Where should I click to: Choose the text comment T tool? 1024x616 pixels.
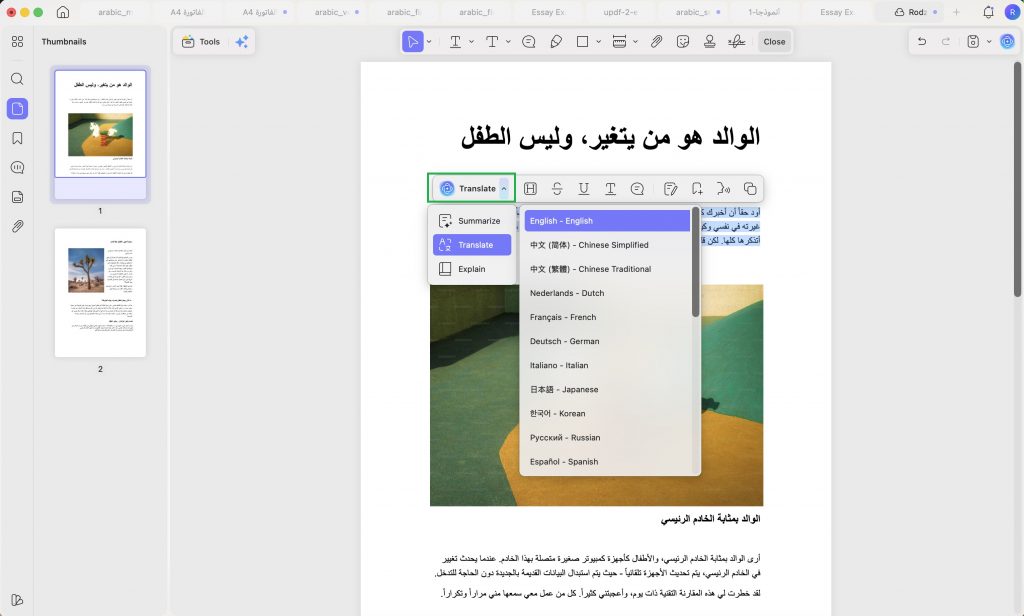click(x=456, y=41)
